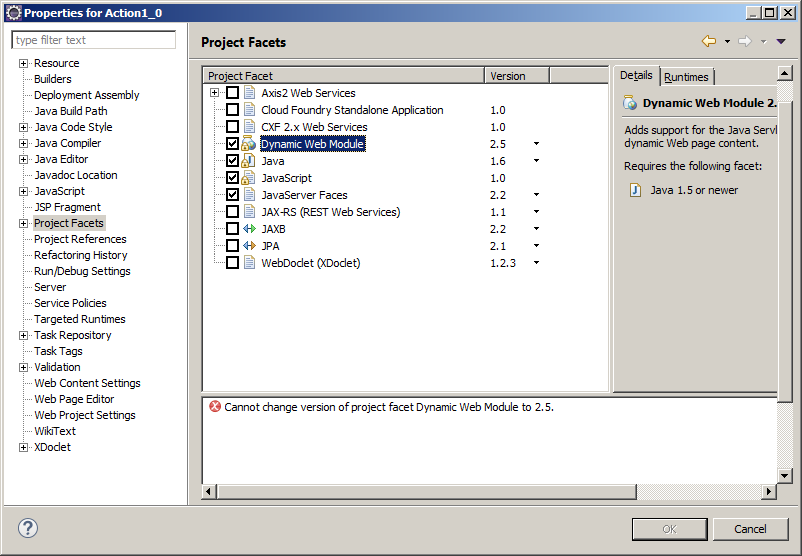
Task: Check the JPA facet checkbox
Action: 232,246
